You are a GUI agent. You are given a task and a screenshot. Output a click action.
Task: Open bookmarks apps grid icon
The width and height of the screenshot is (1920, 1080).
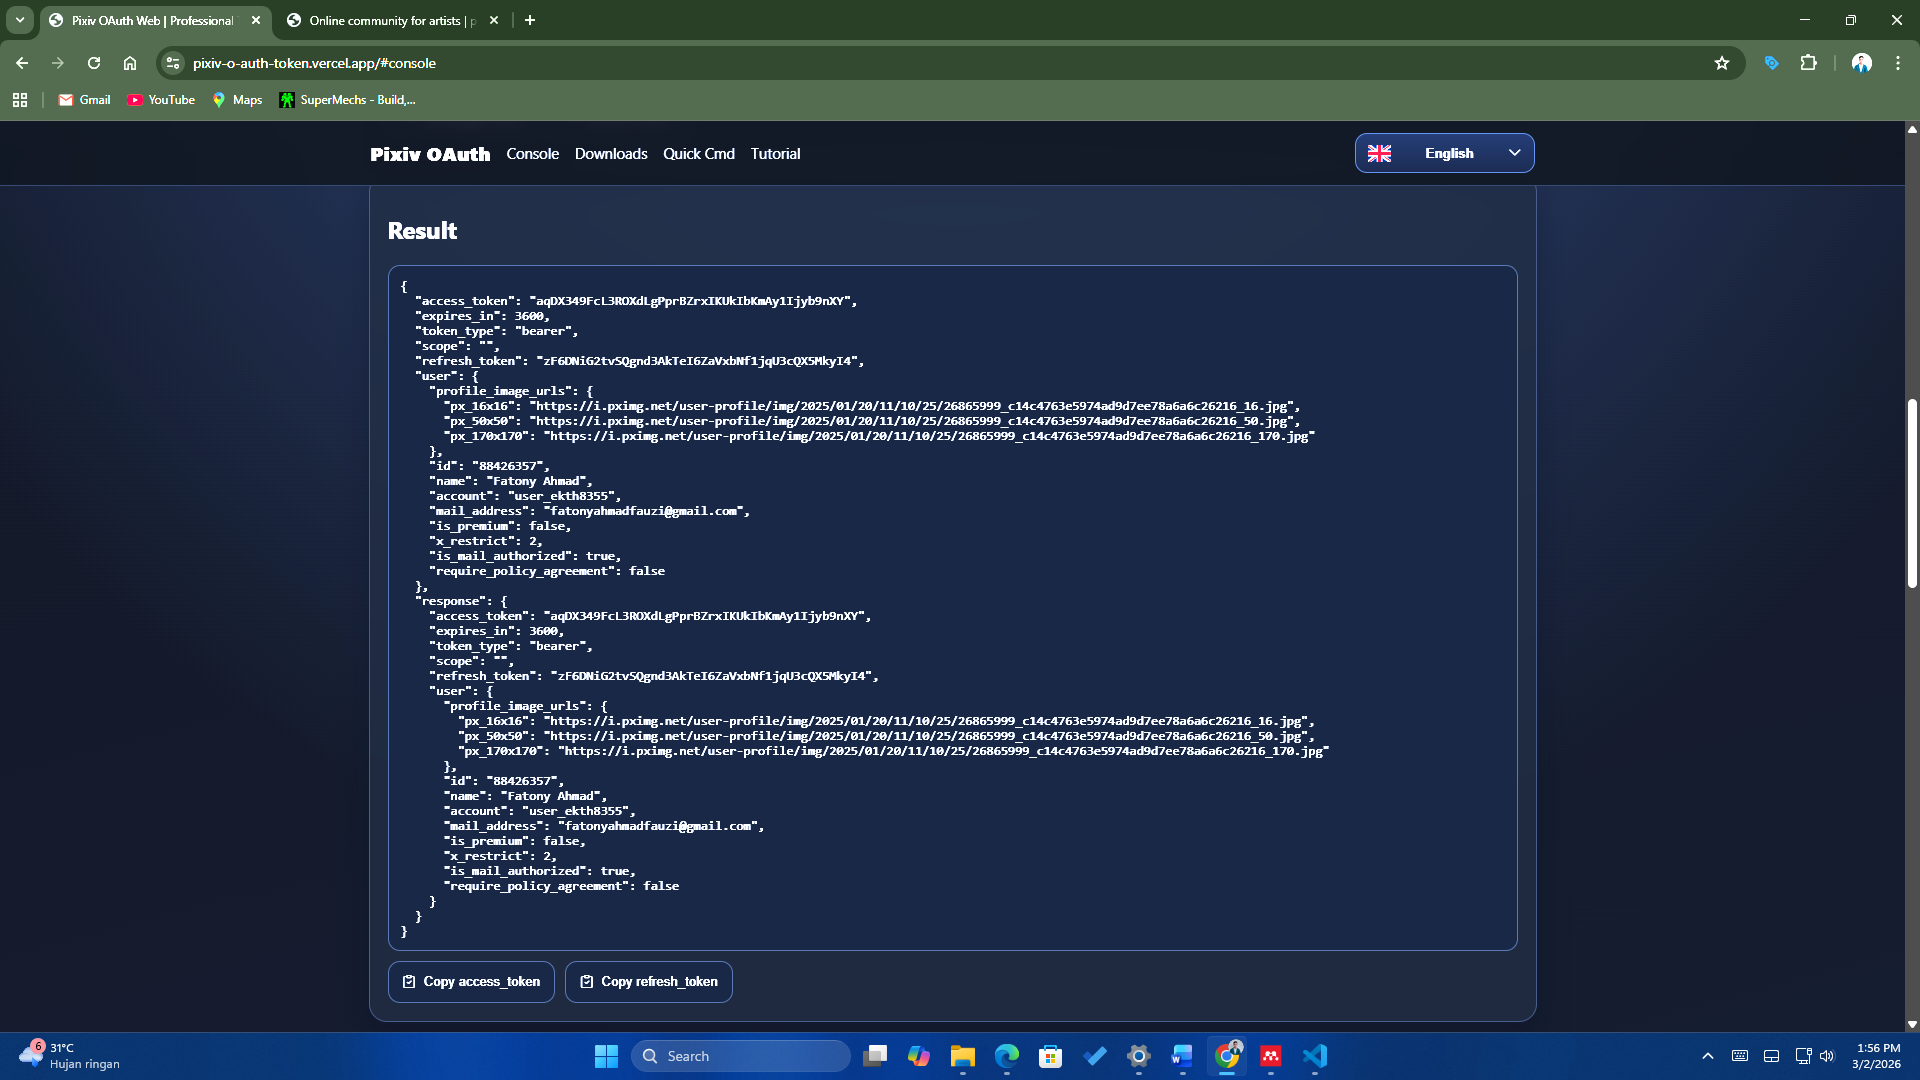coord(20,100)
